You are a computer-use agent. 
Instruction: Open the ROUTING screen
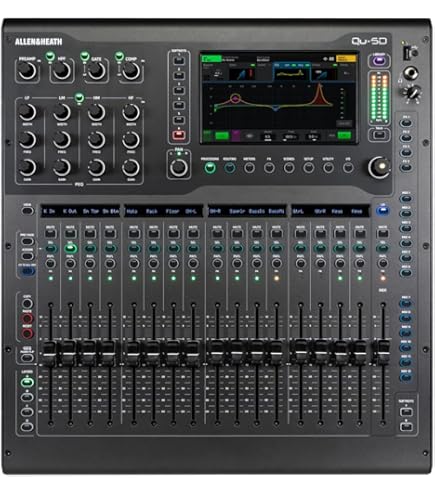230,168
